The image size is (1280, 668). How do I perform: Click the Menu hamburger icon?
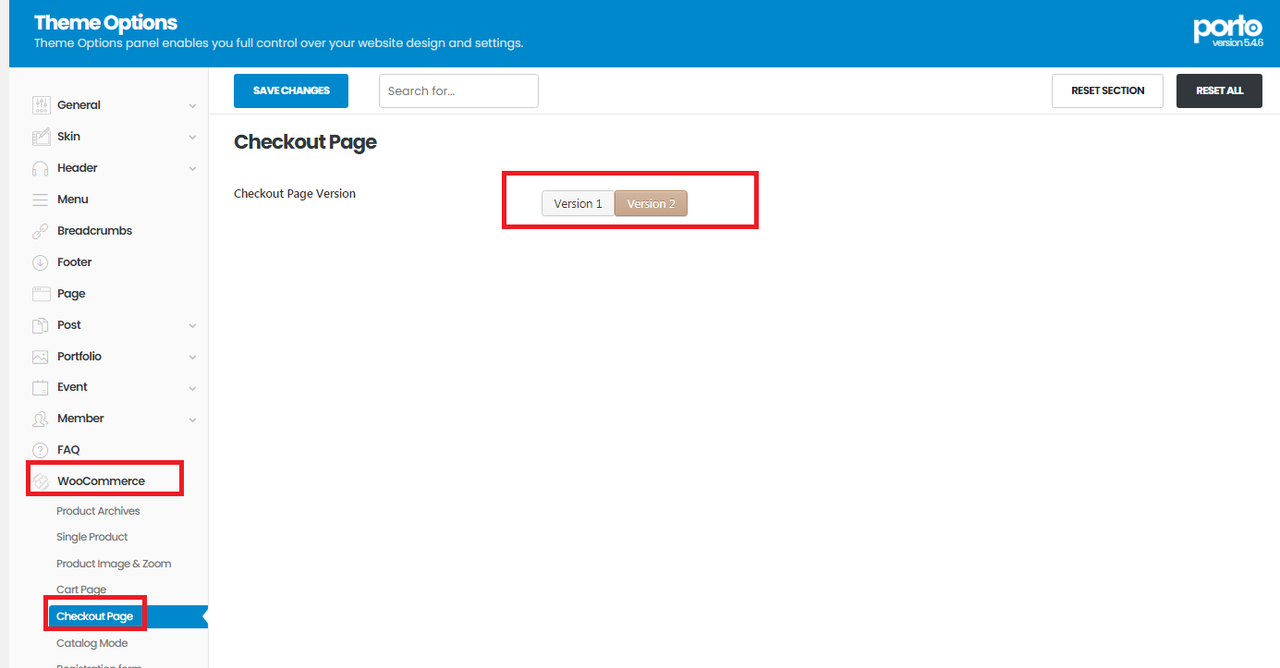click(41, 200)
